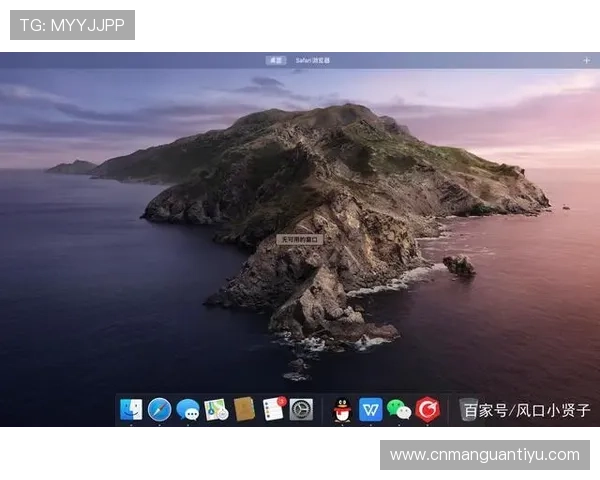
Task: Open the Messages app in dock
Action: 188,409
